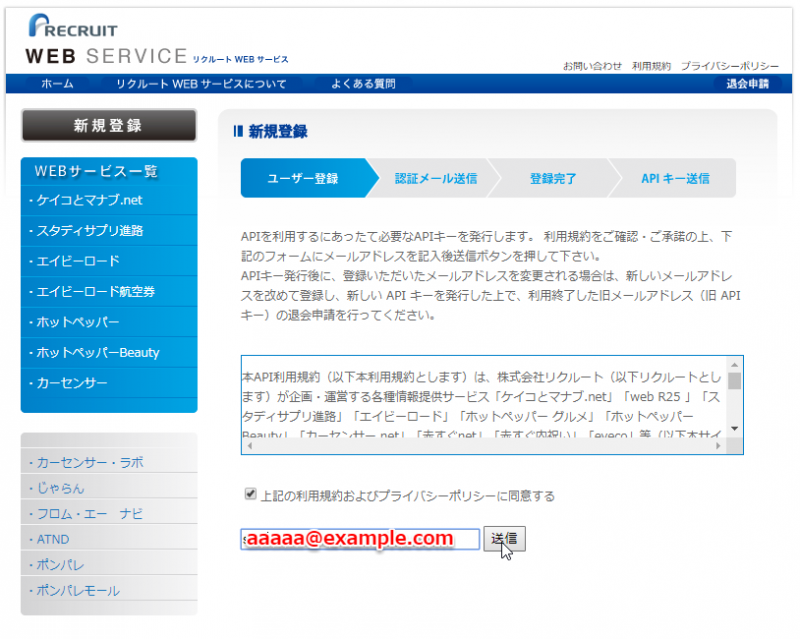Open じゃらん sidebar link
800x639 pixels.
tap(60, 488)
